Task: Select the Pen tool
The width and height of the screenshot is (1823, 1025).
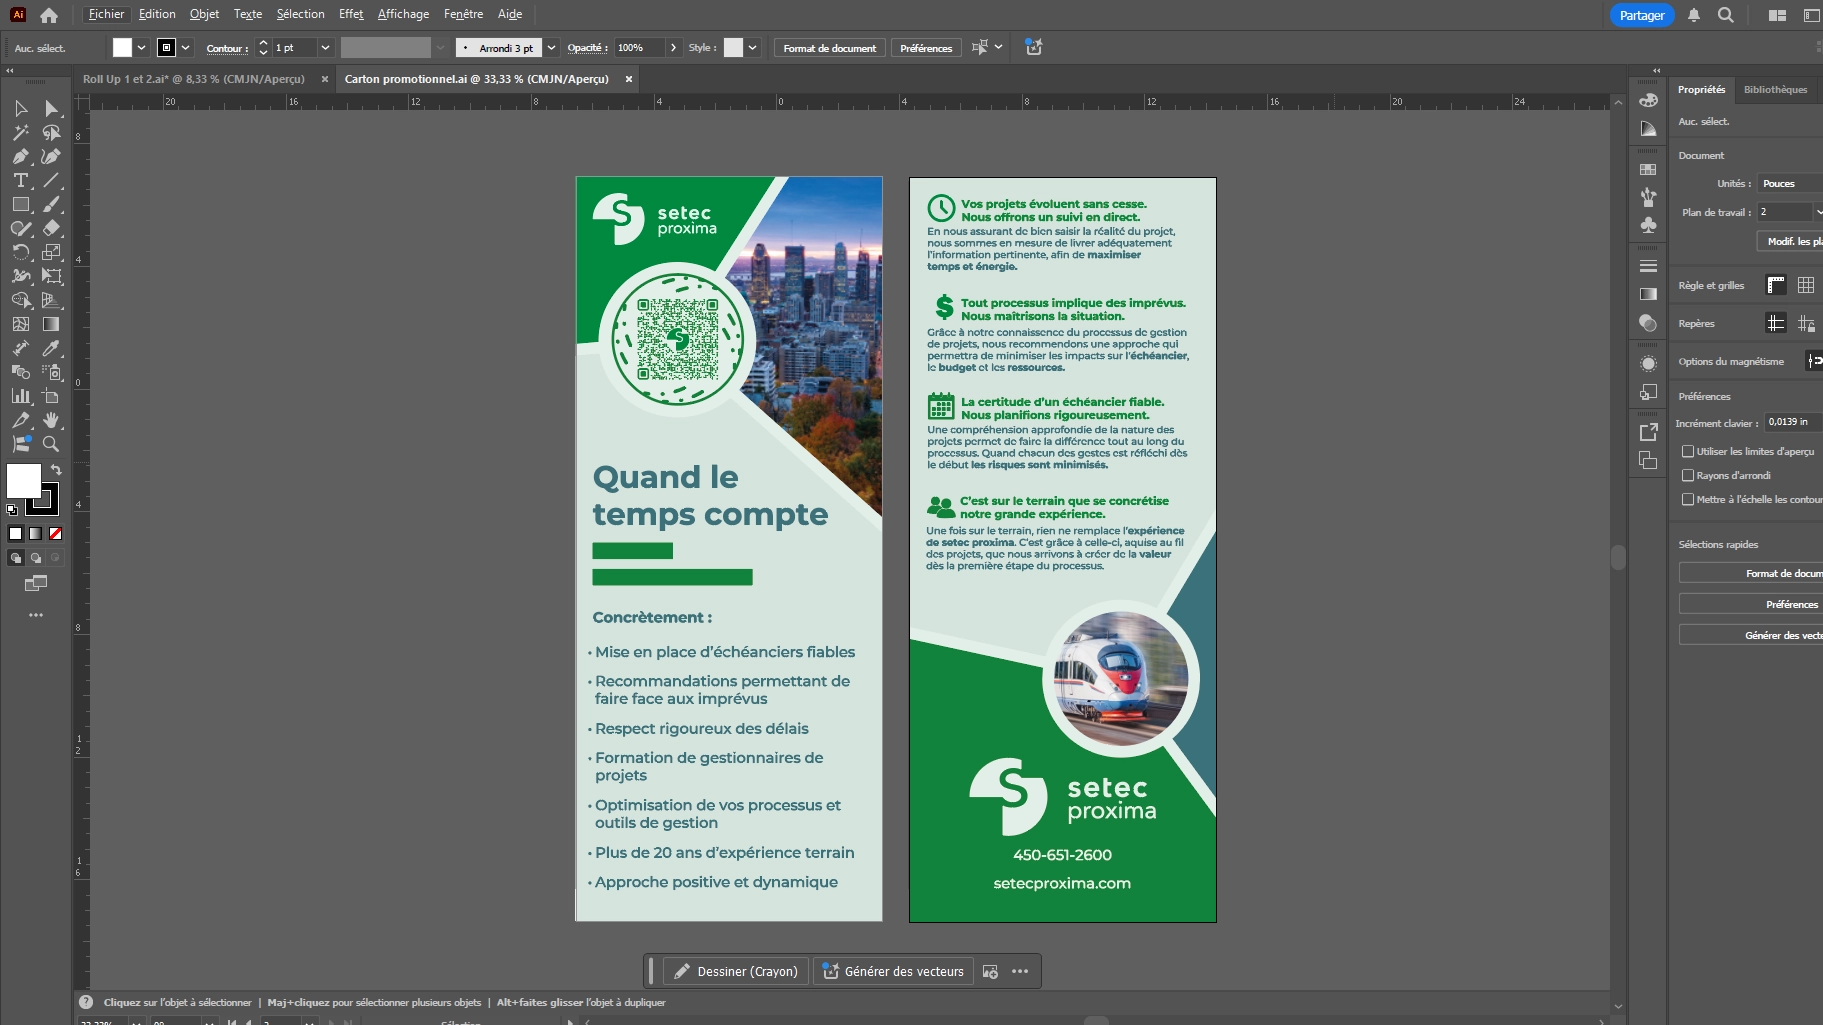Action: [20, 156]
